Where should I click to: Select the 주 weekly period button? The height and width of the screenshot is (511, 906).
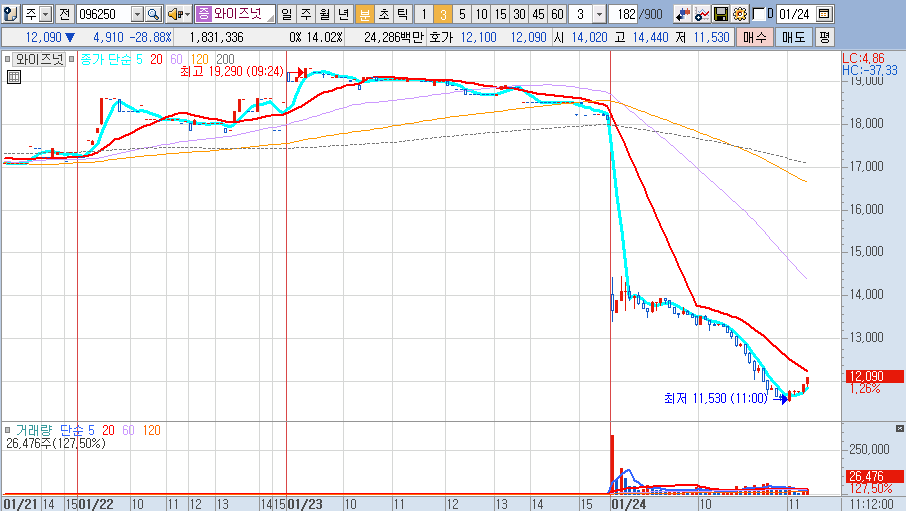[x=306, y=14]
